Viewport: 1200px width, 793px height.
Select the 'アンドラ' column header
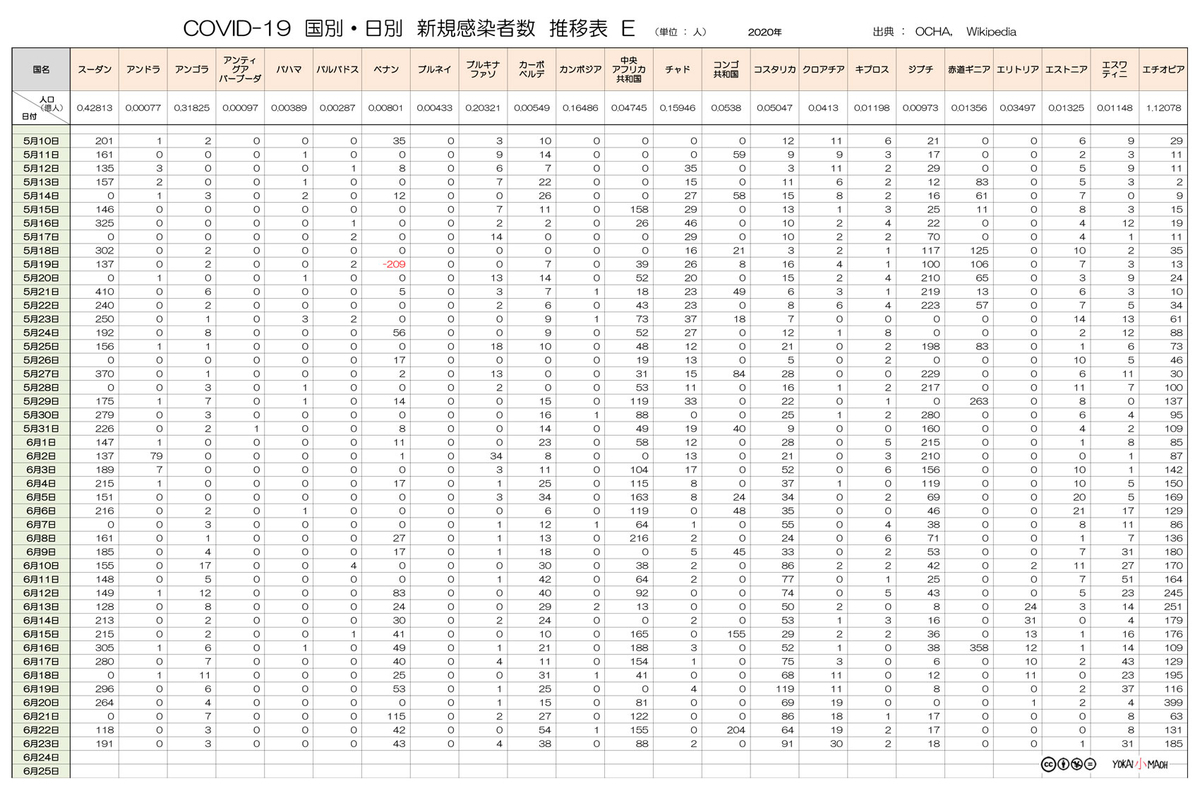142,71
